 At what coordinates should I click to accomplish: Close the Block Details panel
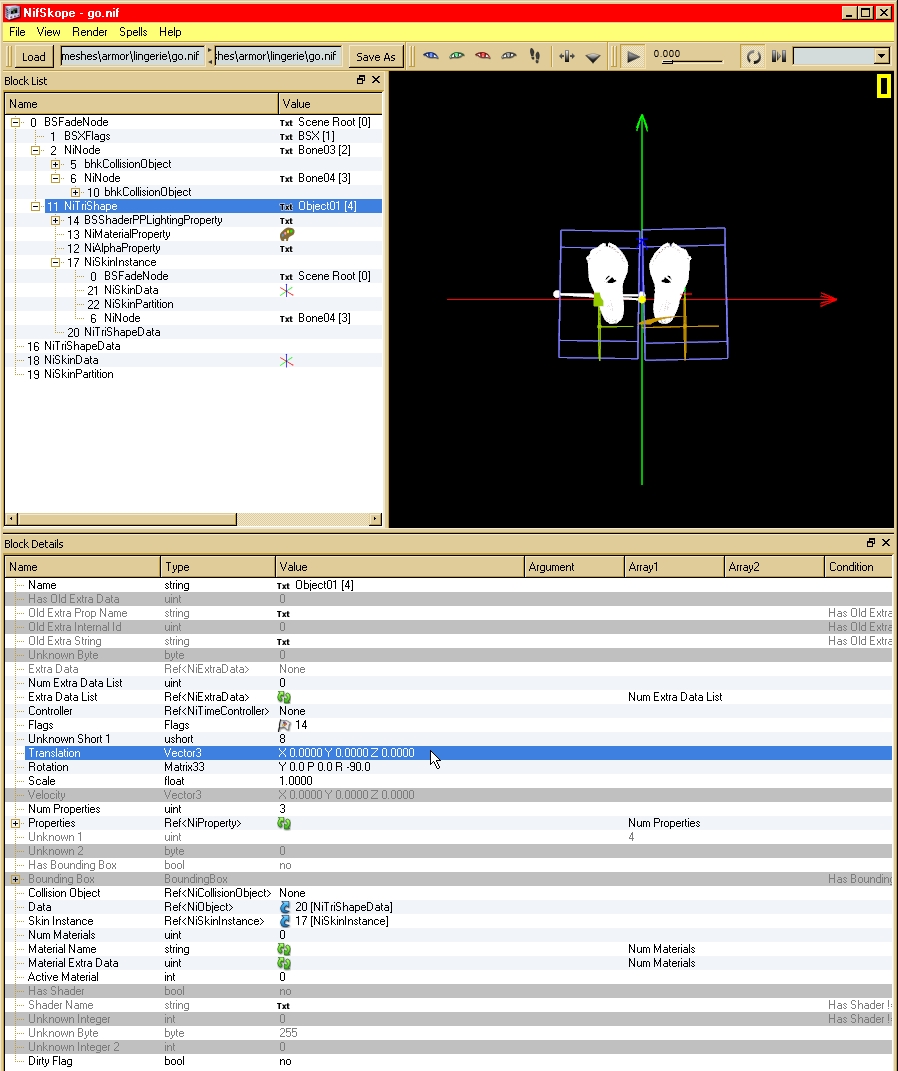coord(886,542)
